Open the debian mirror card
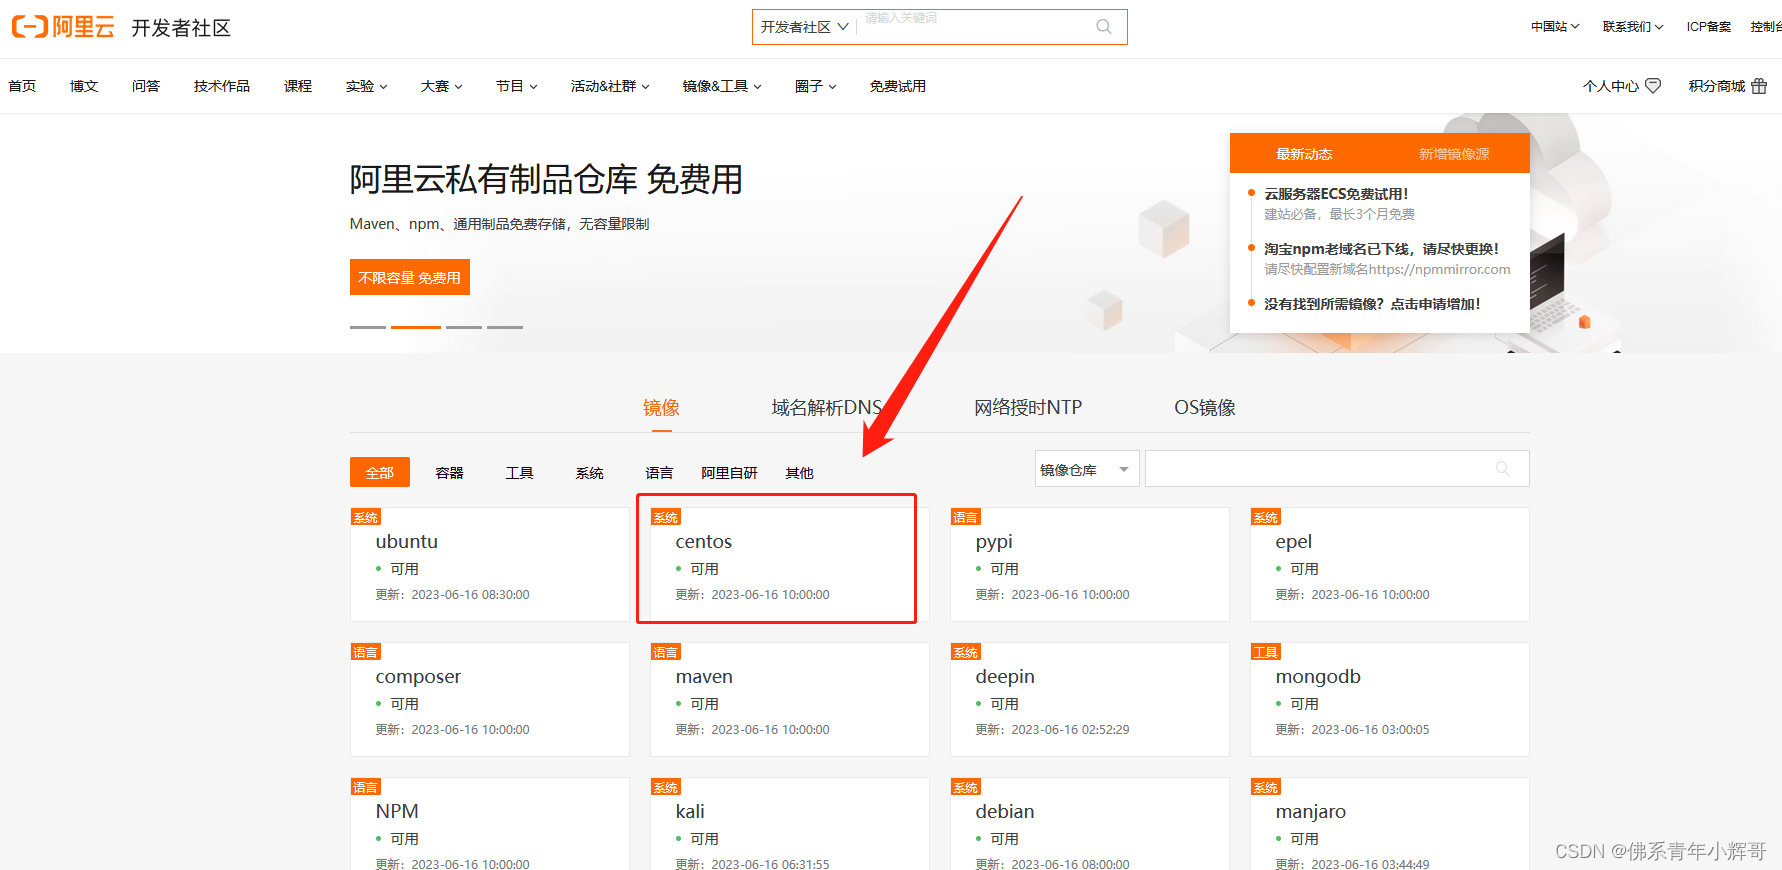1782x870 pixels. [x=1090, y=824]
